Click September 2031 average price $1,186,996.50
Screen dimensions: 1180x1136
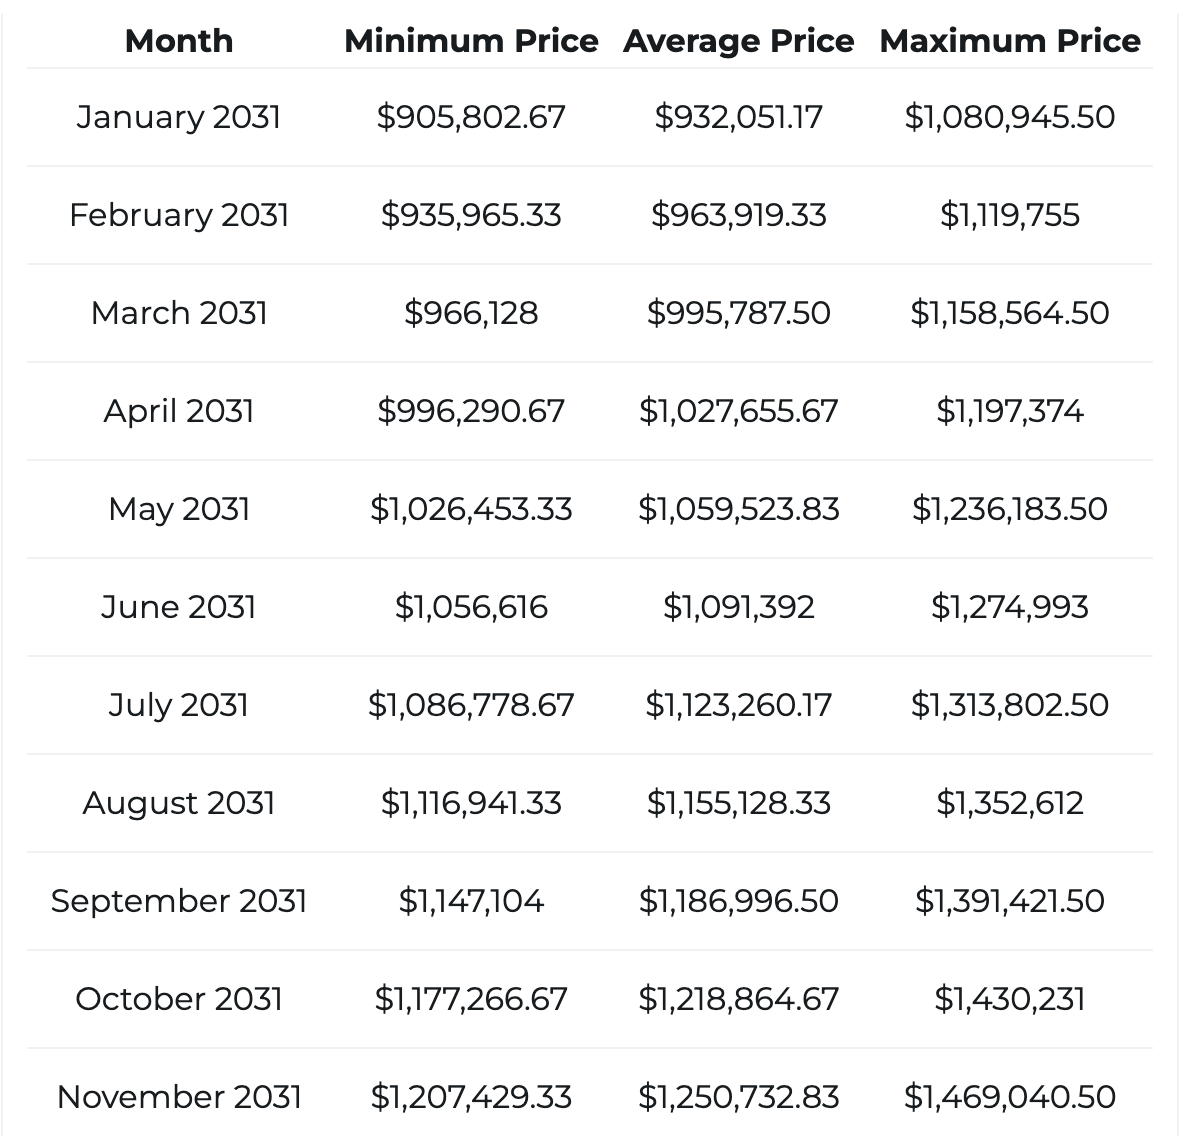(x=738, y=901)
